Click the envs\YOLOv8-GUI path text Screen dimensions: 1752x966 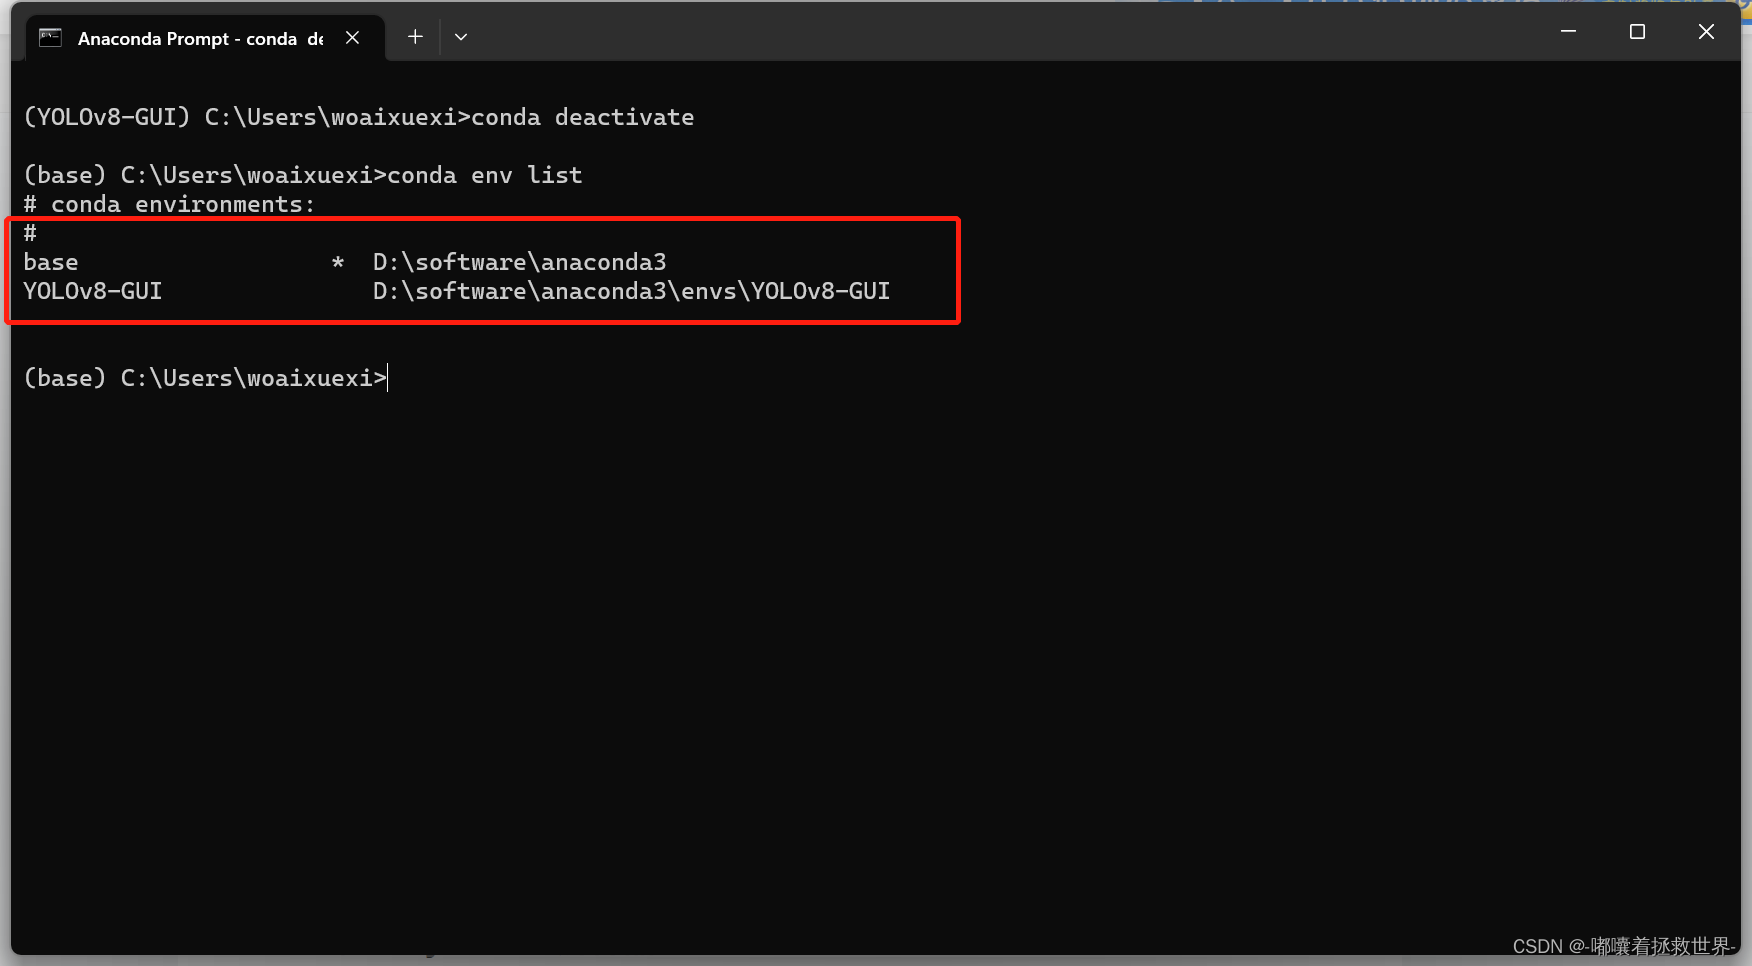786,291
